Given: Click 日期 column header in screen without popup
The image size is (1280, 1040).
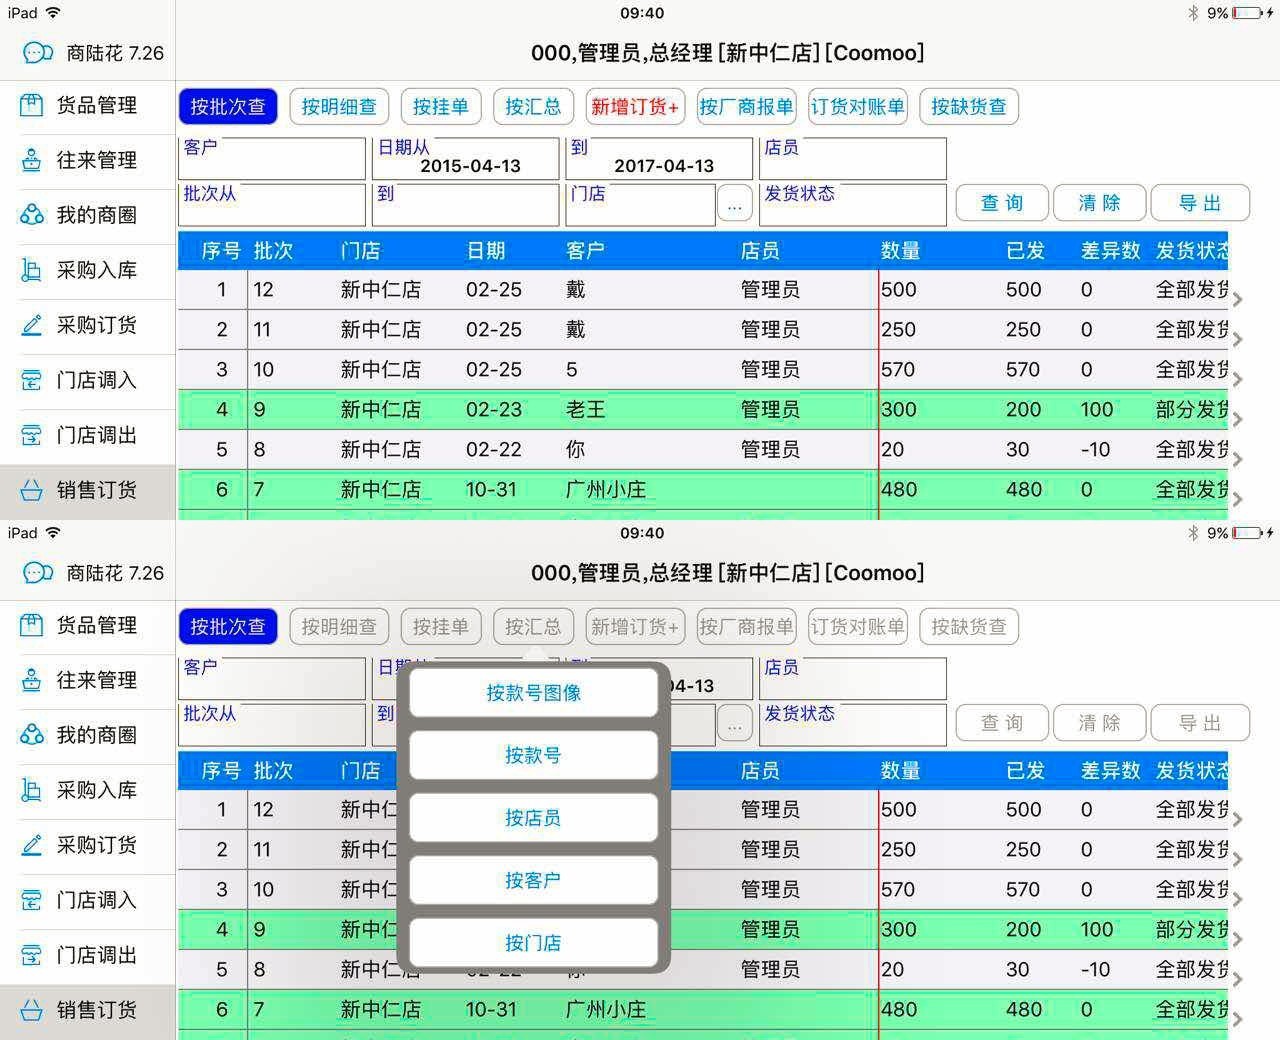Looking at the screenshot, I should [x=486, y=251].
